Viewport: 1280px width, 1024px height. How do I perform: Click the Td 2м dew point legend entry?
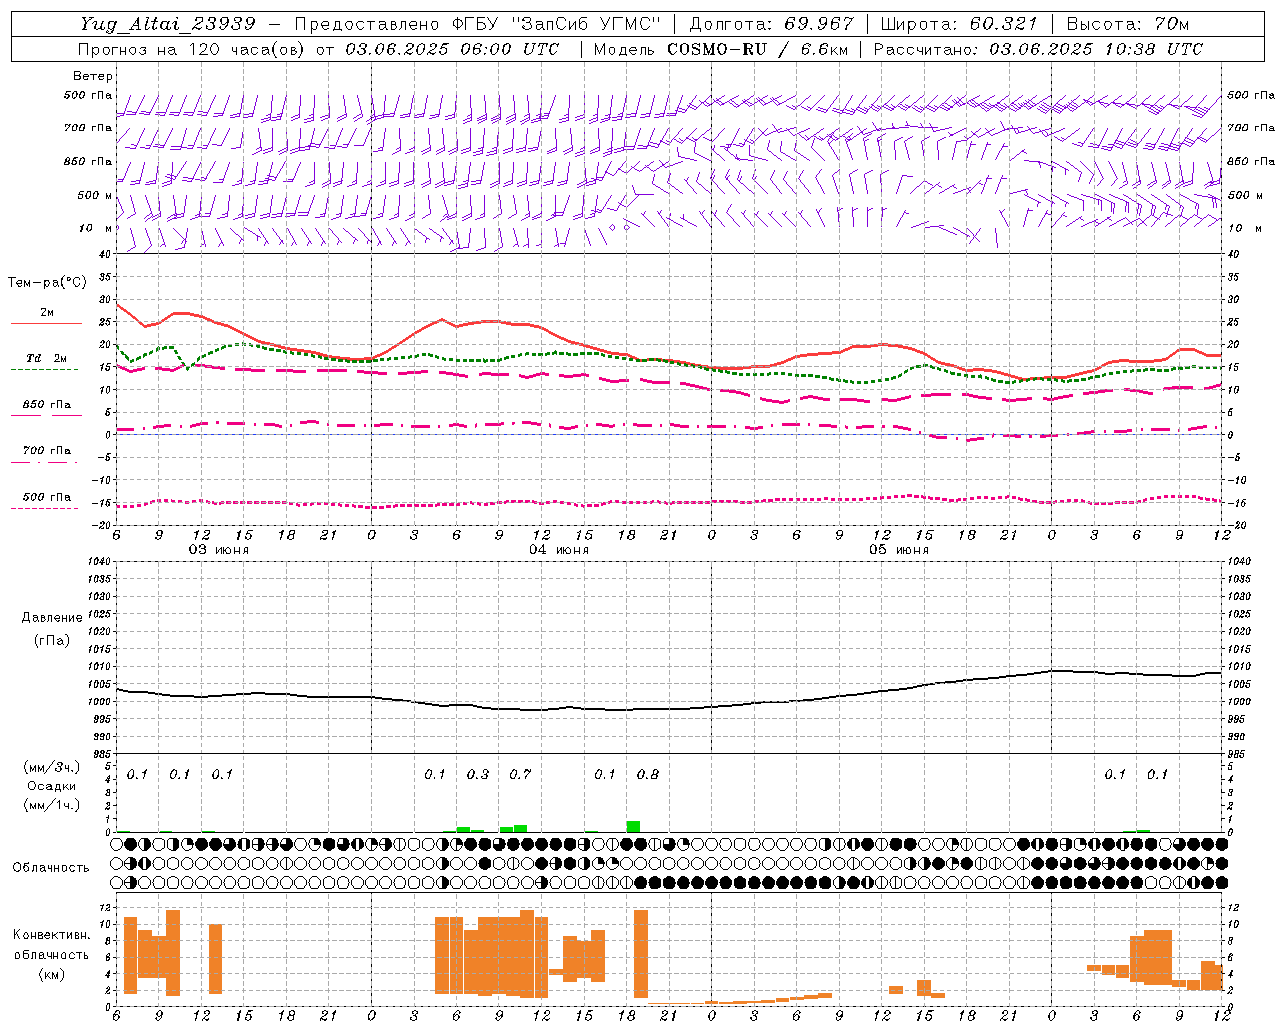(x=45, y=362)
